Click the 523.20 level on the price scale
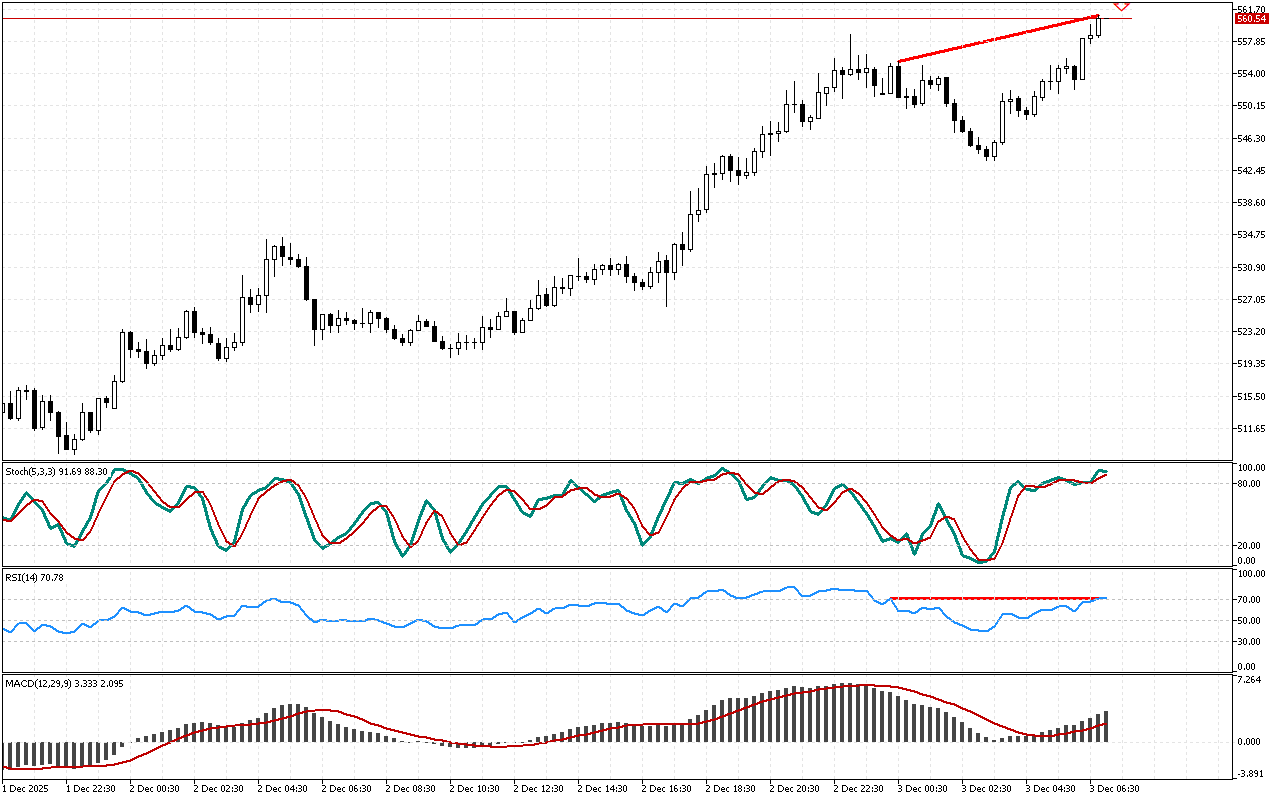 pyautogui.click(x=1251, y=332)
